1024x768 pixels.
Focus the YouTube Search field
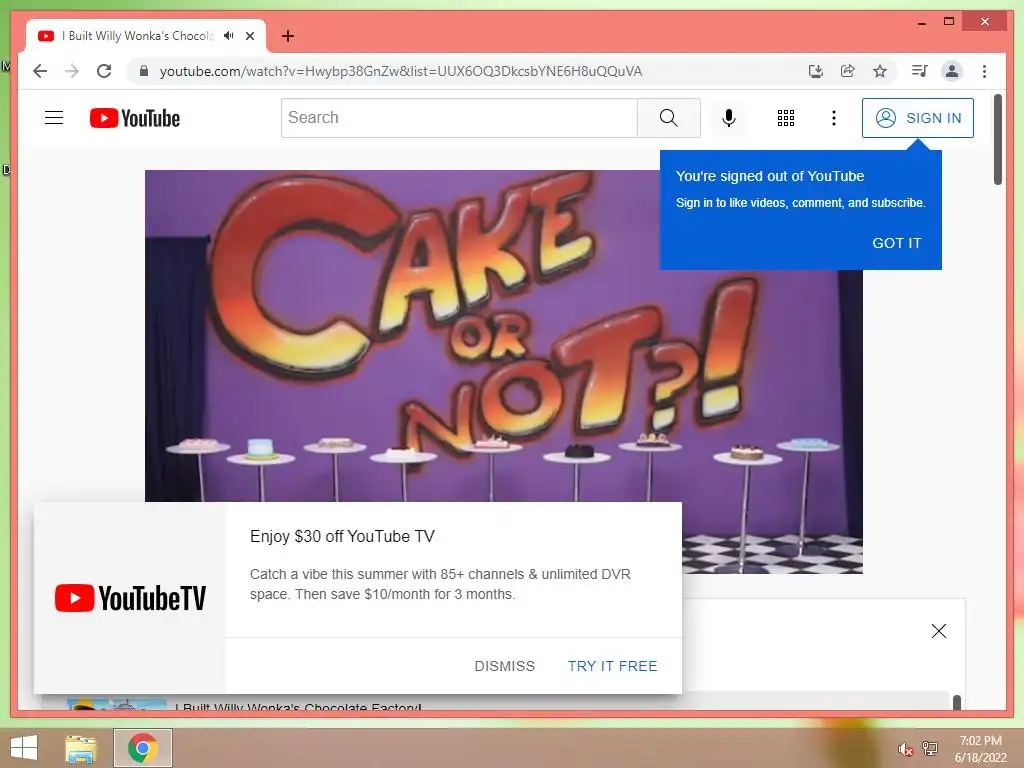[x=459, y=118]
